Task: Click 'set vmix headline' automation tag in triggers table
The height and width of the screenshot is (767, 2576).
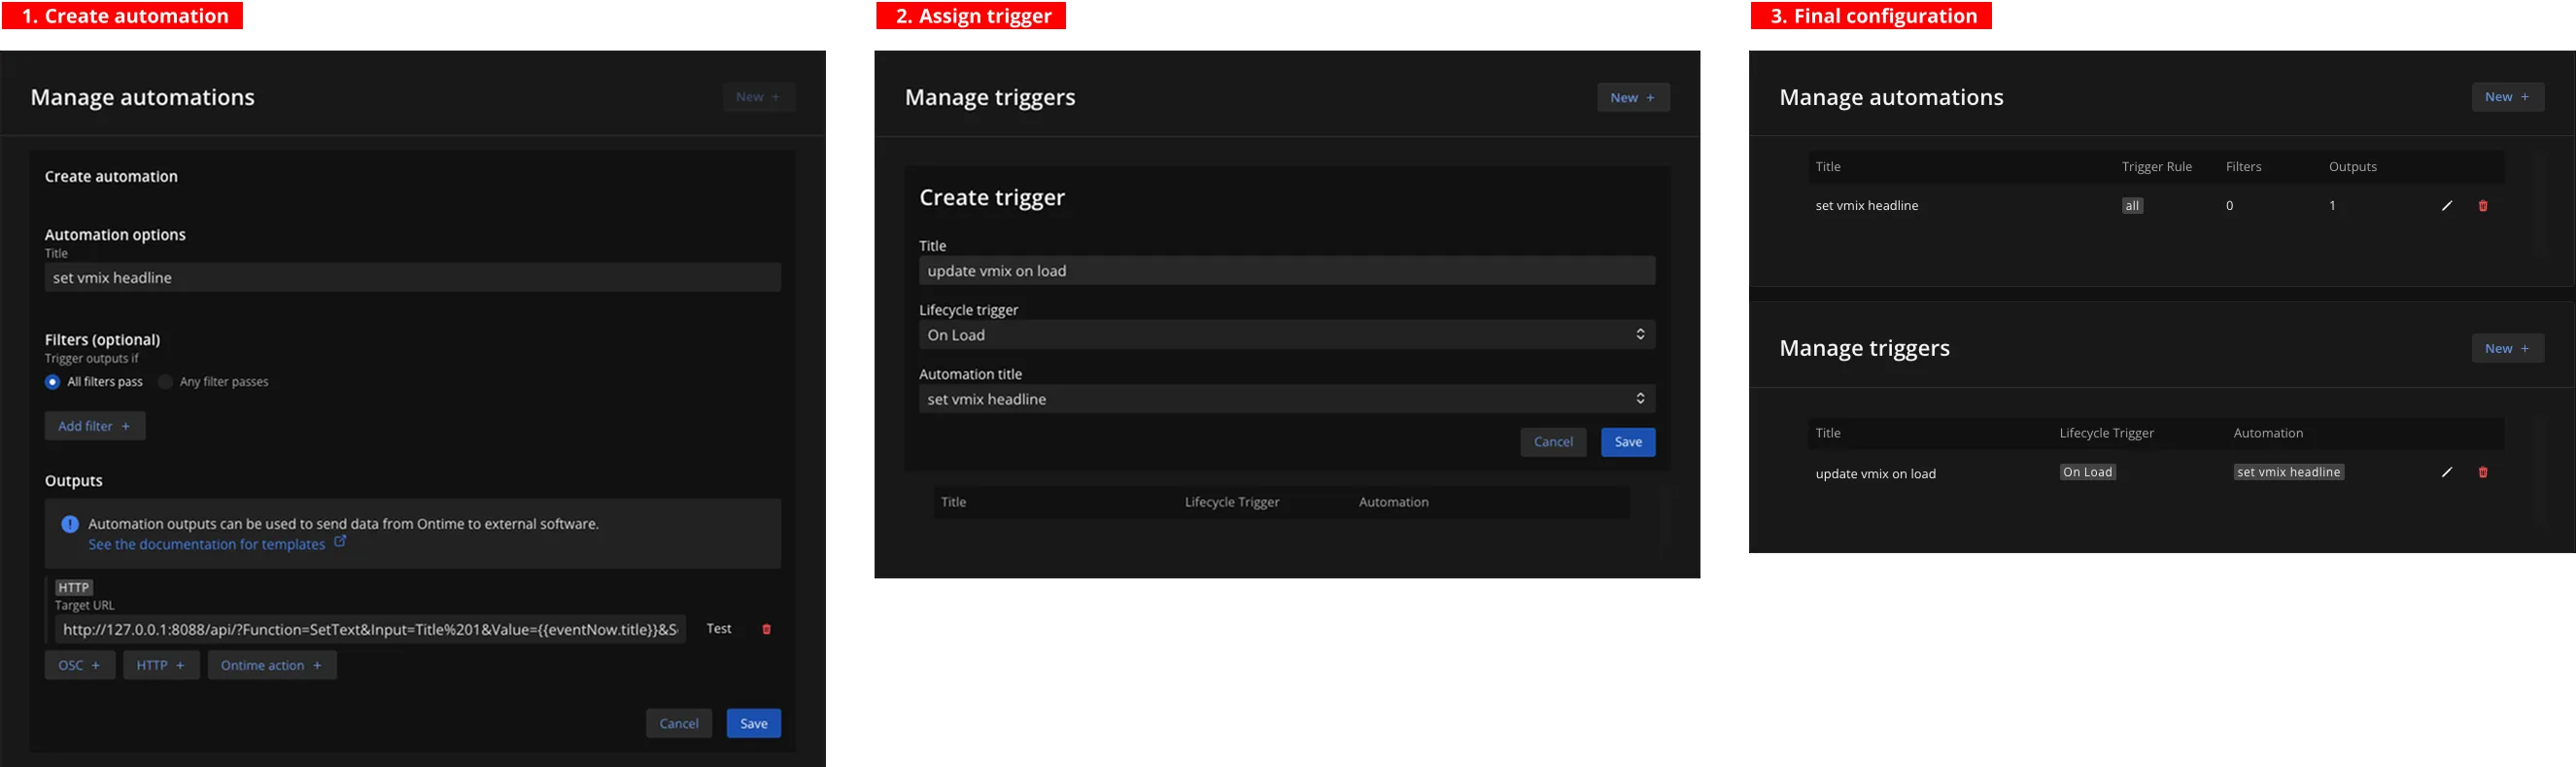Action: [x=2288, y=472]
